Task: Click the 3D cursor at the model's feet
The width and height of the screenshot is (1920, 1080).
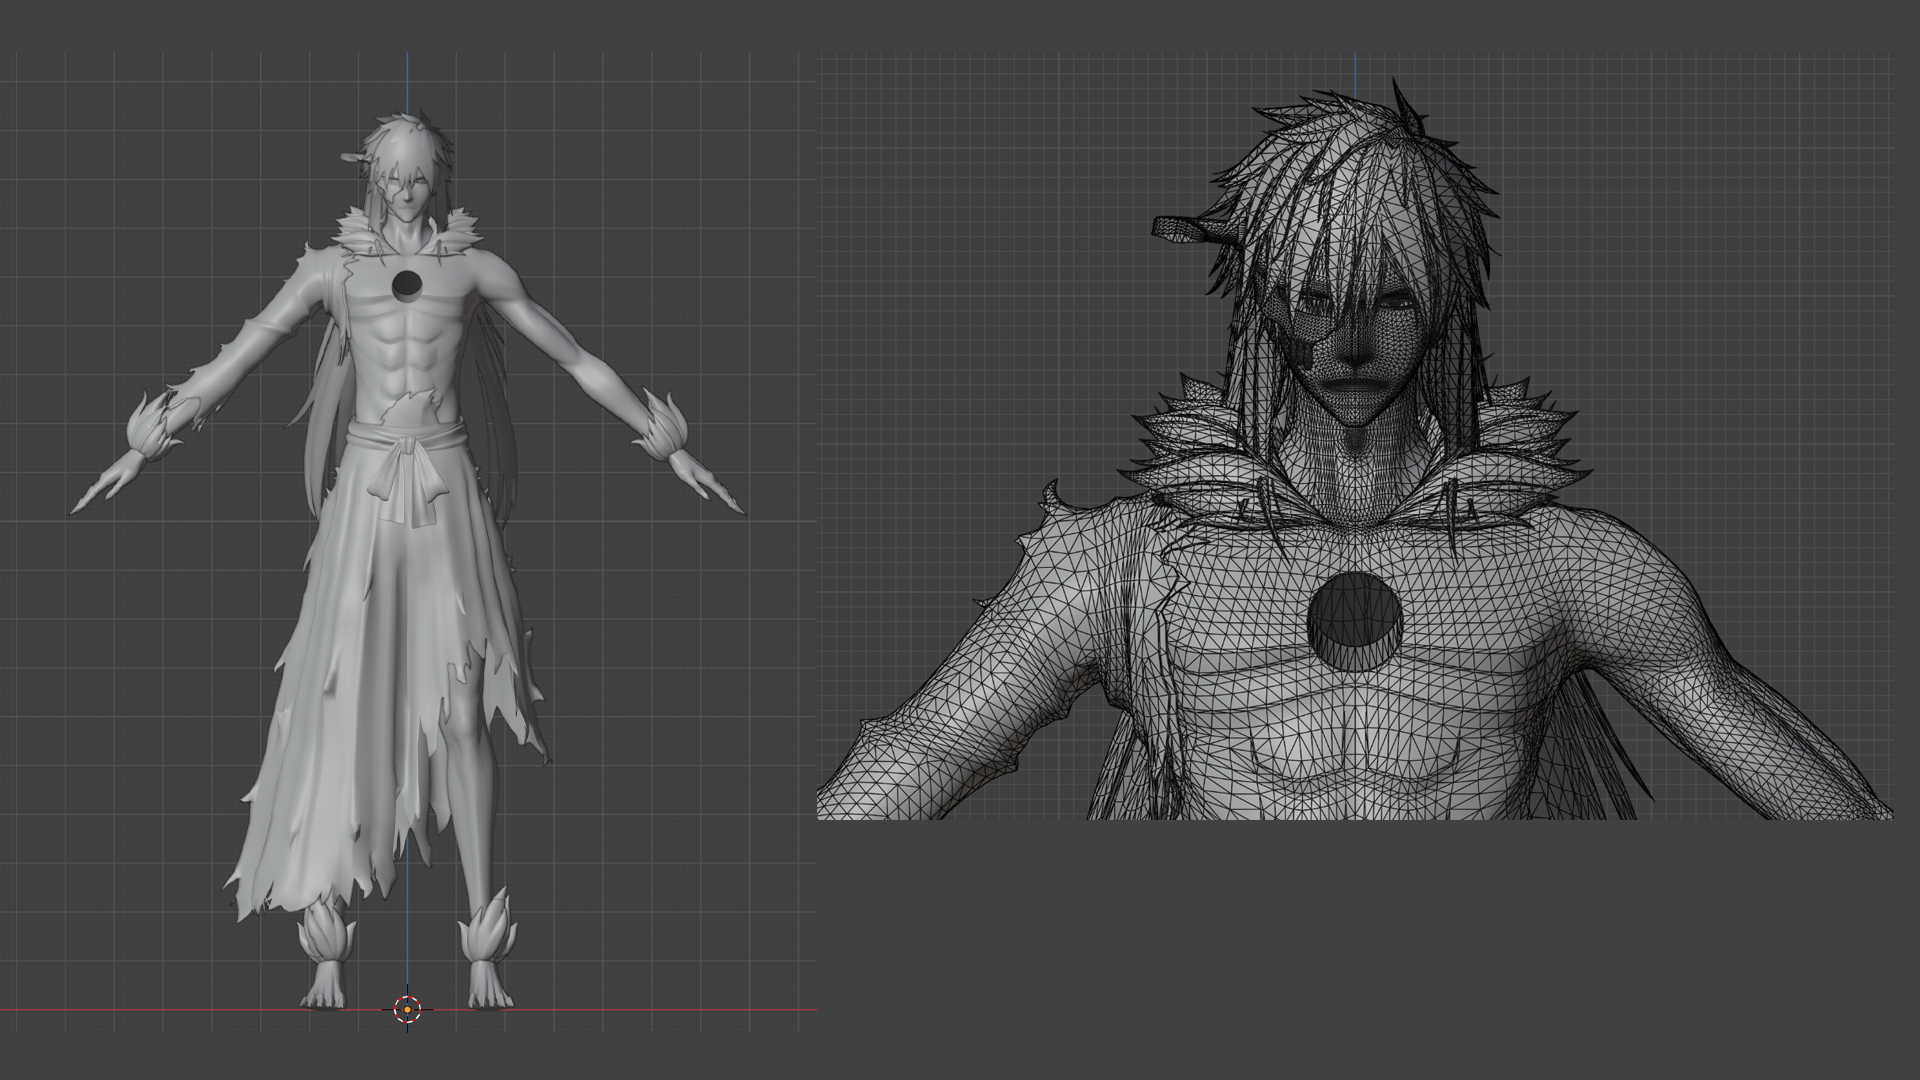Action: coord(407,1009)
